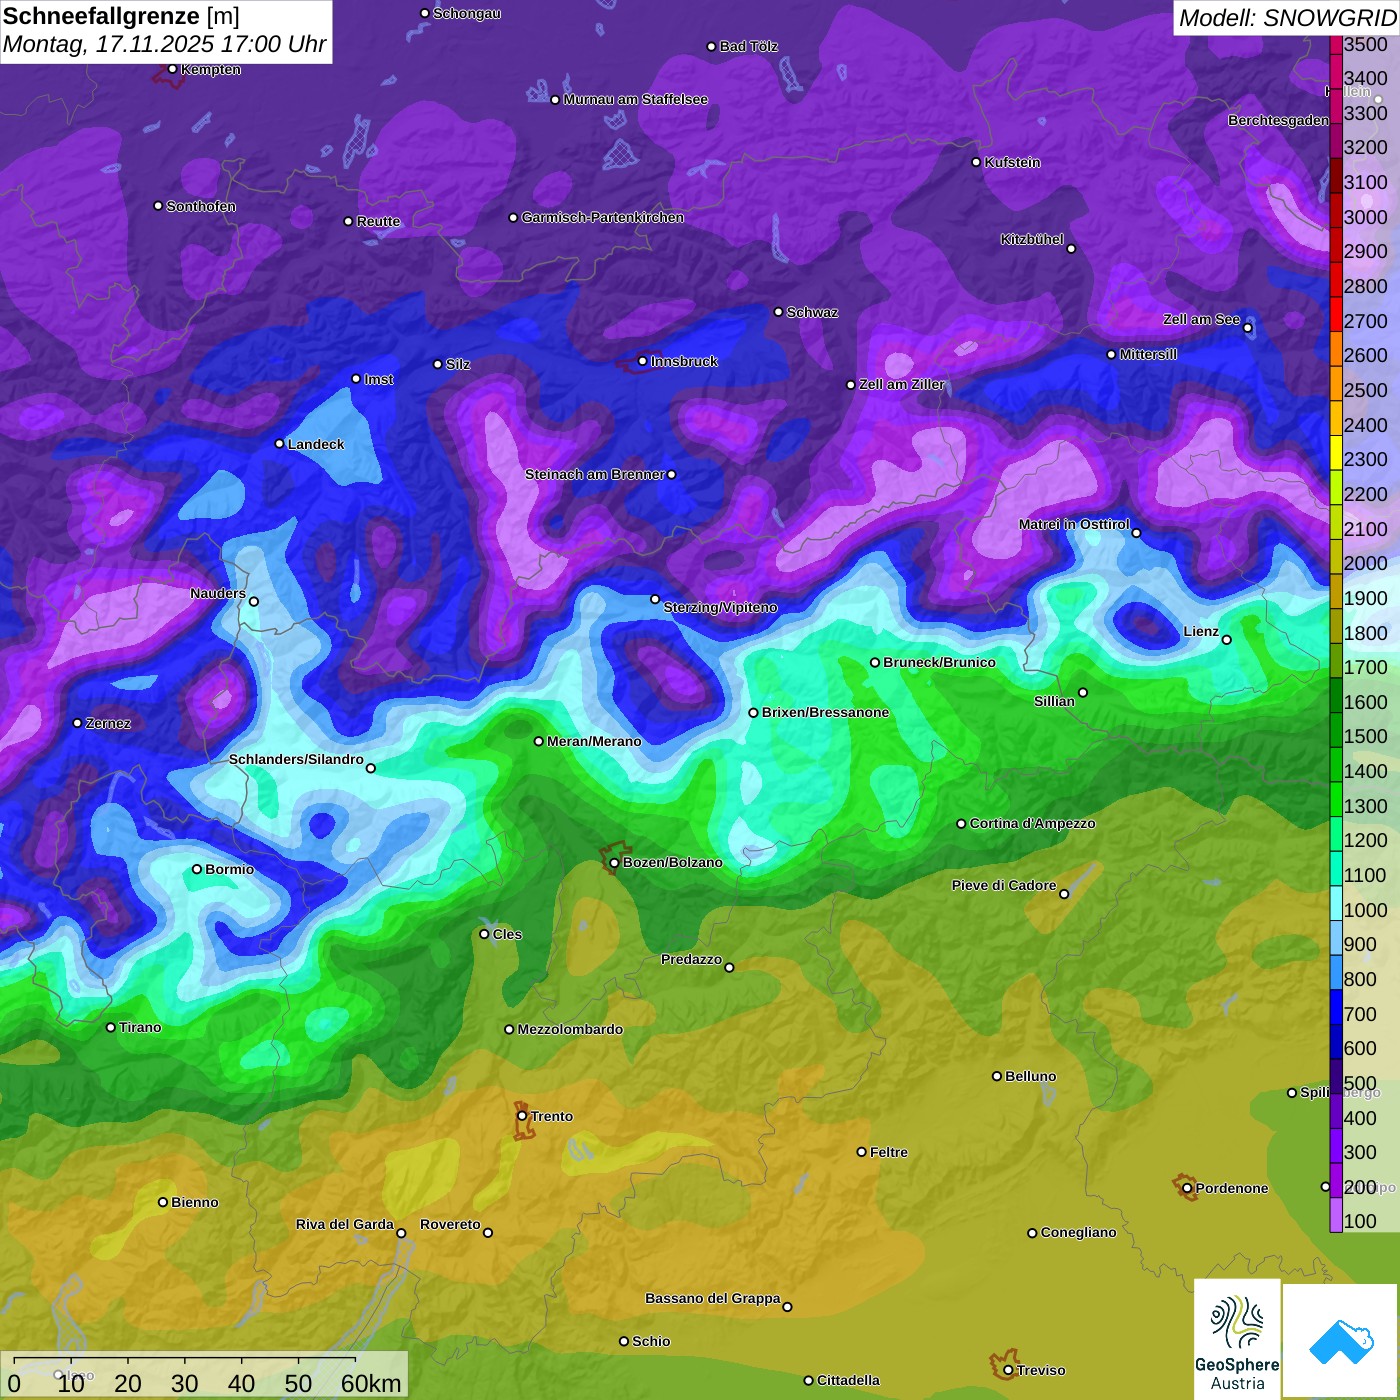Click the Meran/Merano location dot
The height and width of the screenshot is (1400, 1400).
coord(539,741)
